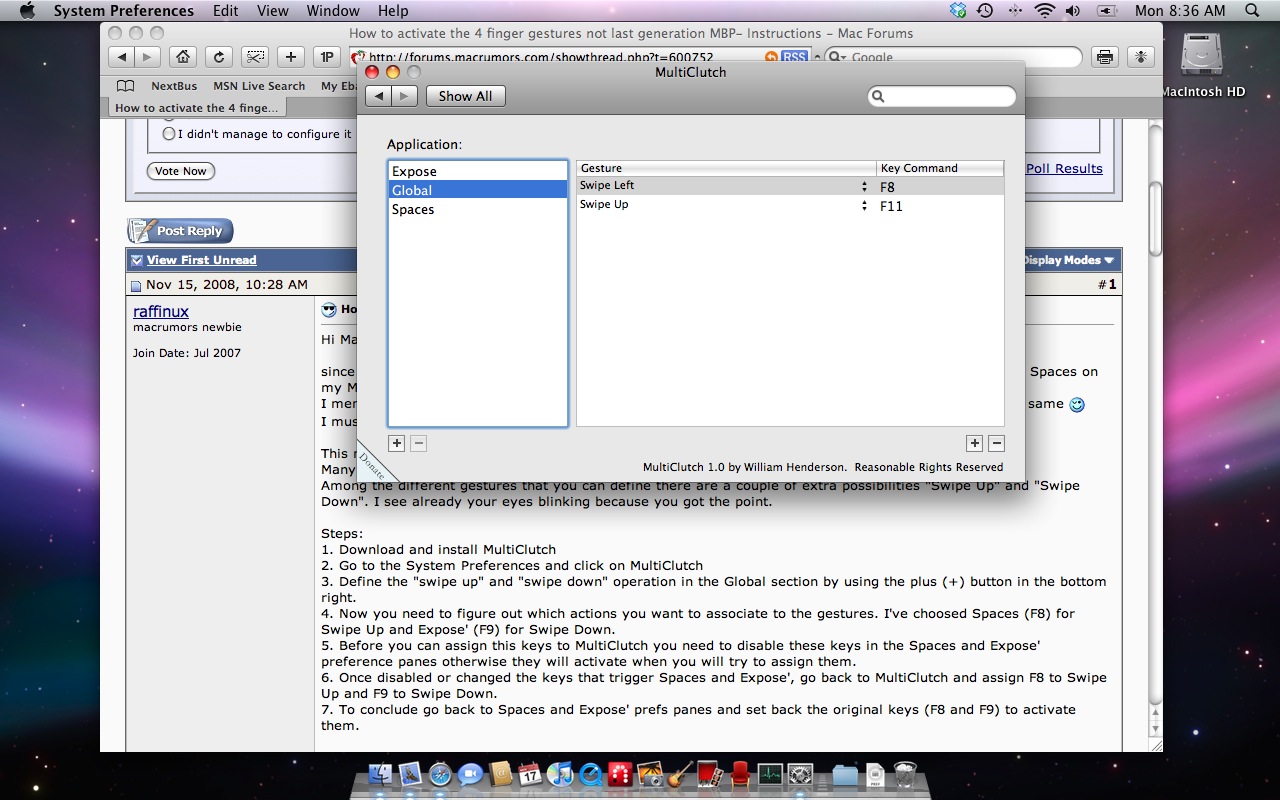Open the MSN Live Search bookmark
Screen dimensions: 1280x800
point(259,86)
